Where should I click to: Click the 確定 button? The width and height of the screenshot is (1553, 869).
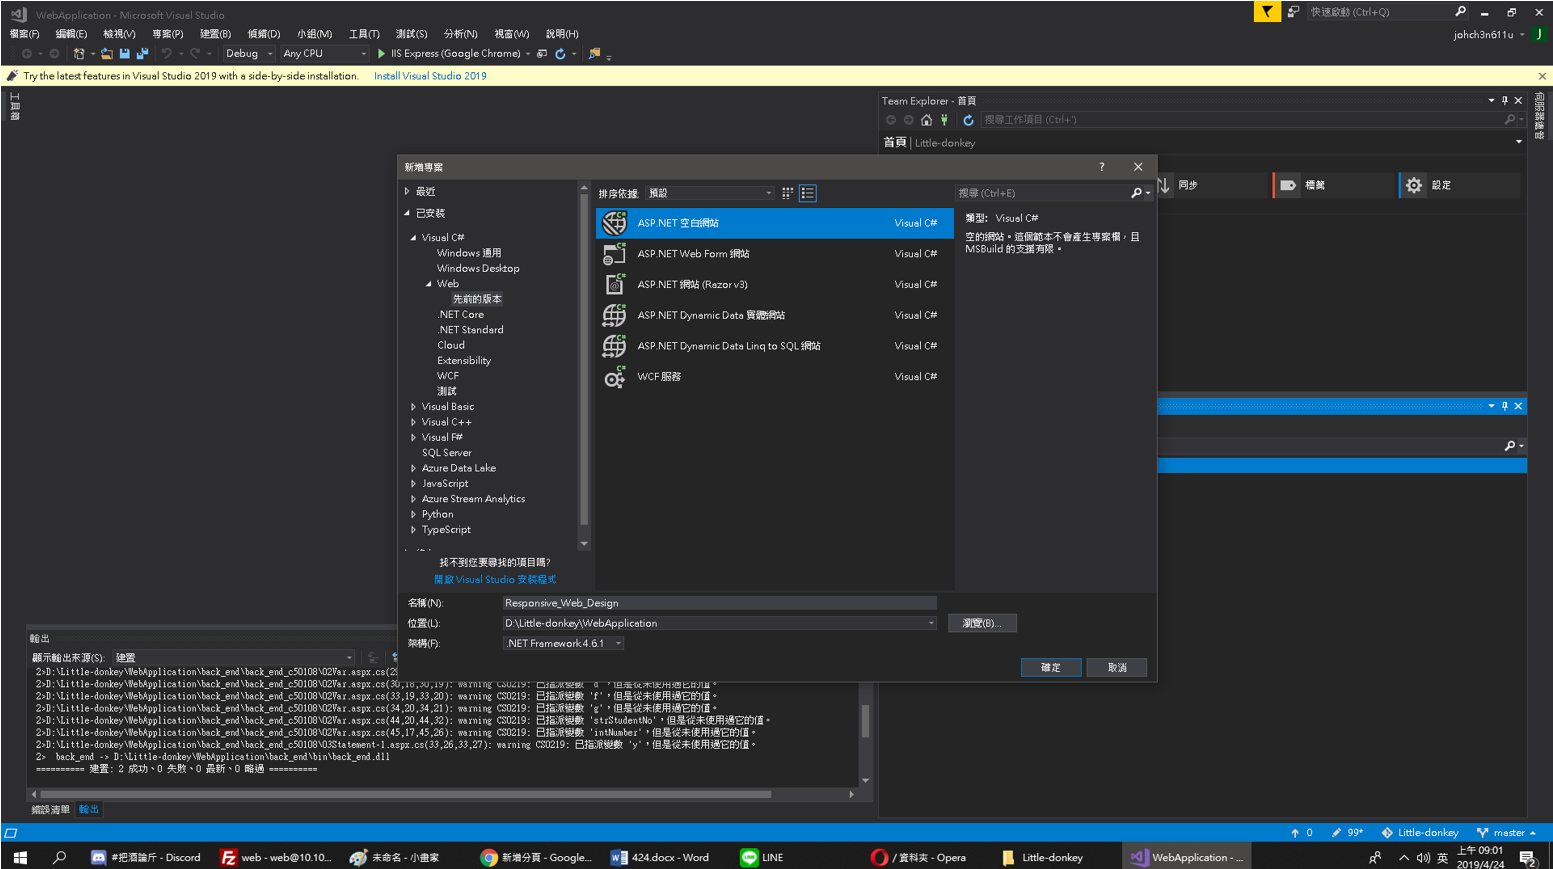[x=1051, y=668]
